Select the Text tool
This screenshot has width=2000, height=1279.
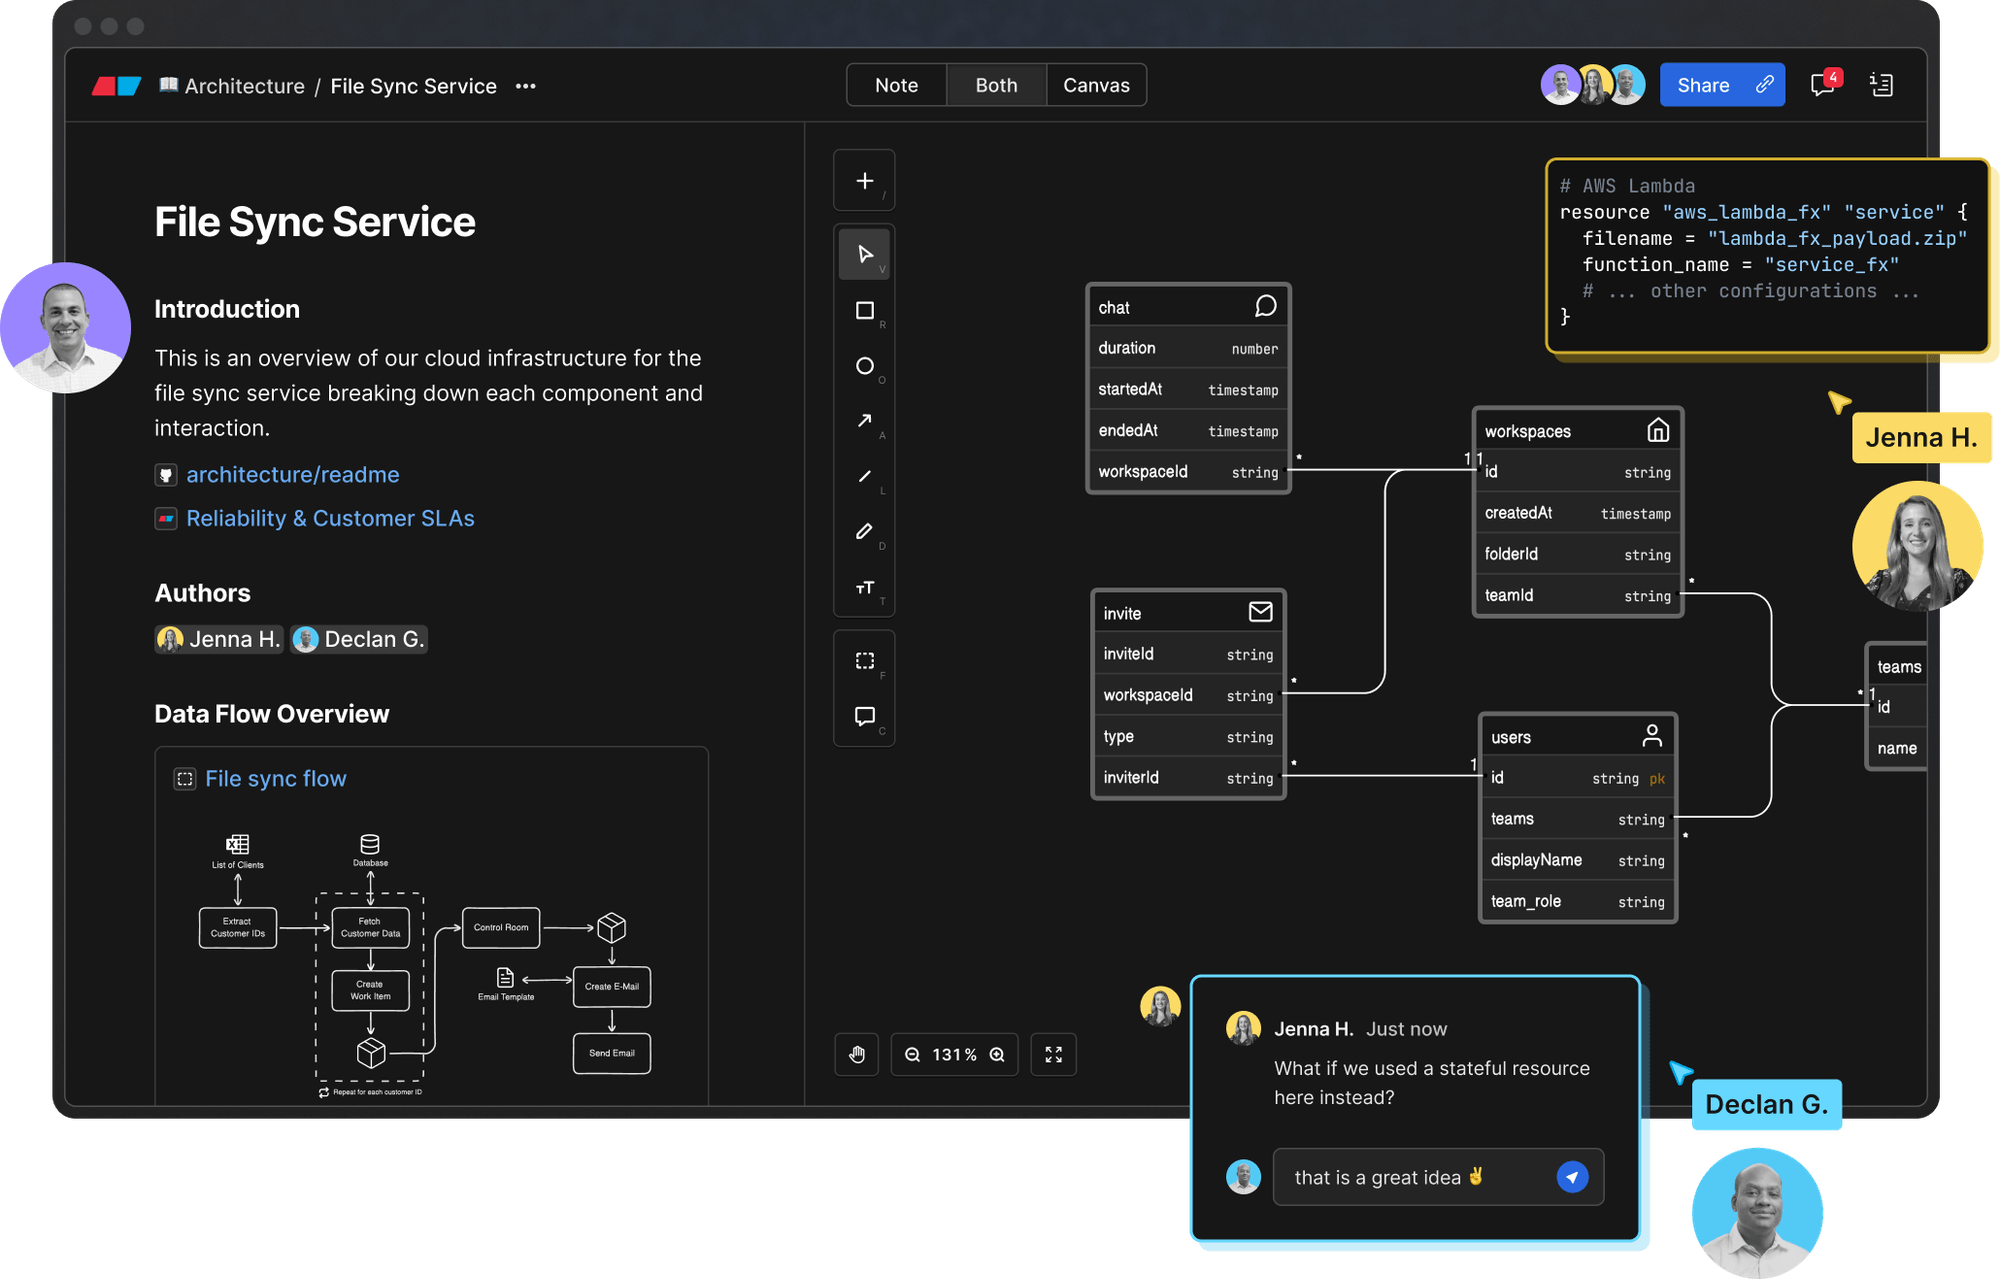click(864, 588)
